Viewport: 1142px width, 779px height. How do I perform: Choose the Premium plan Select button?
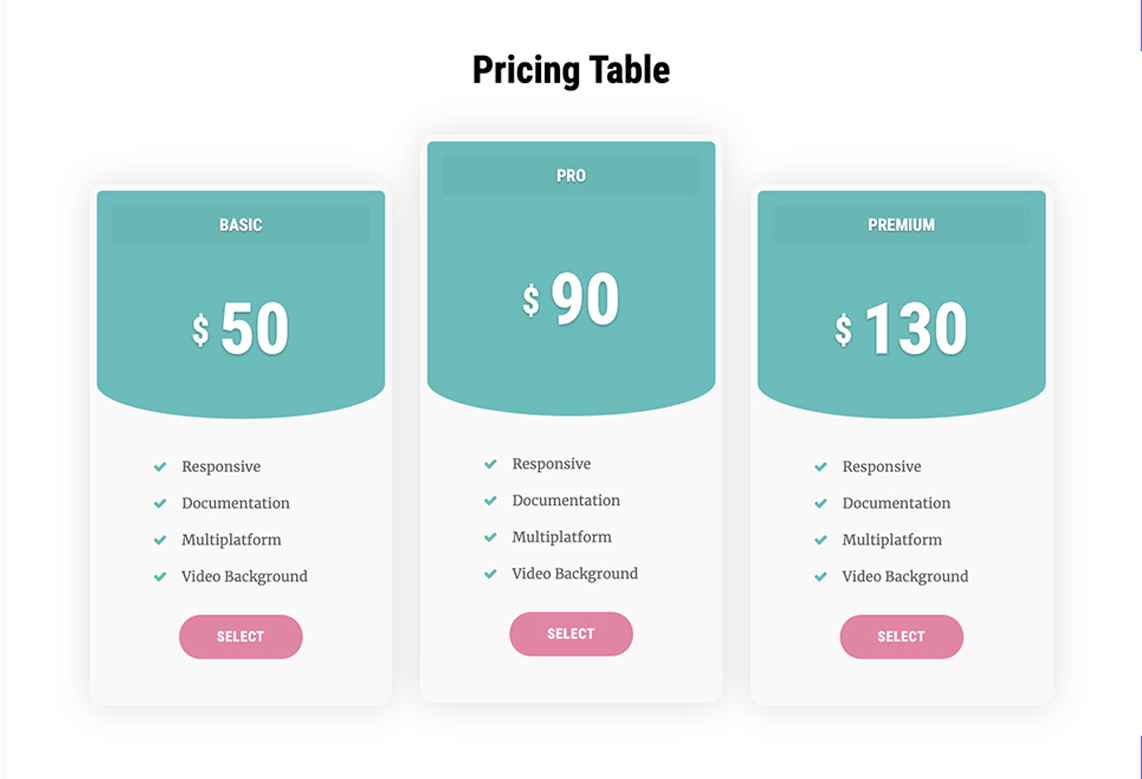902,637
